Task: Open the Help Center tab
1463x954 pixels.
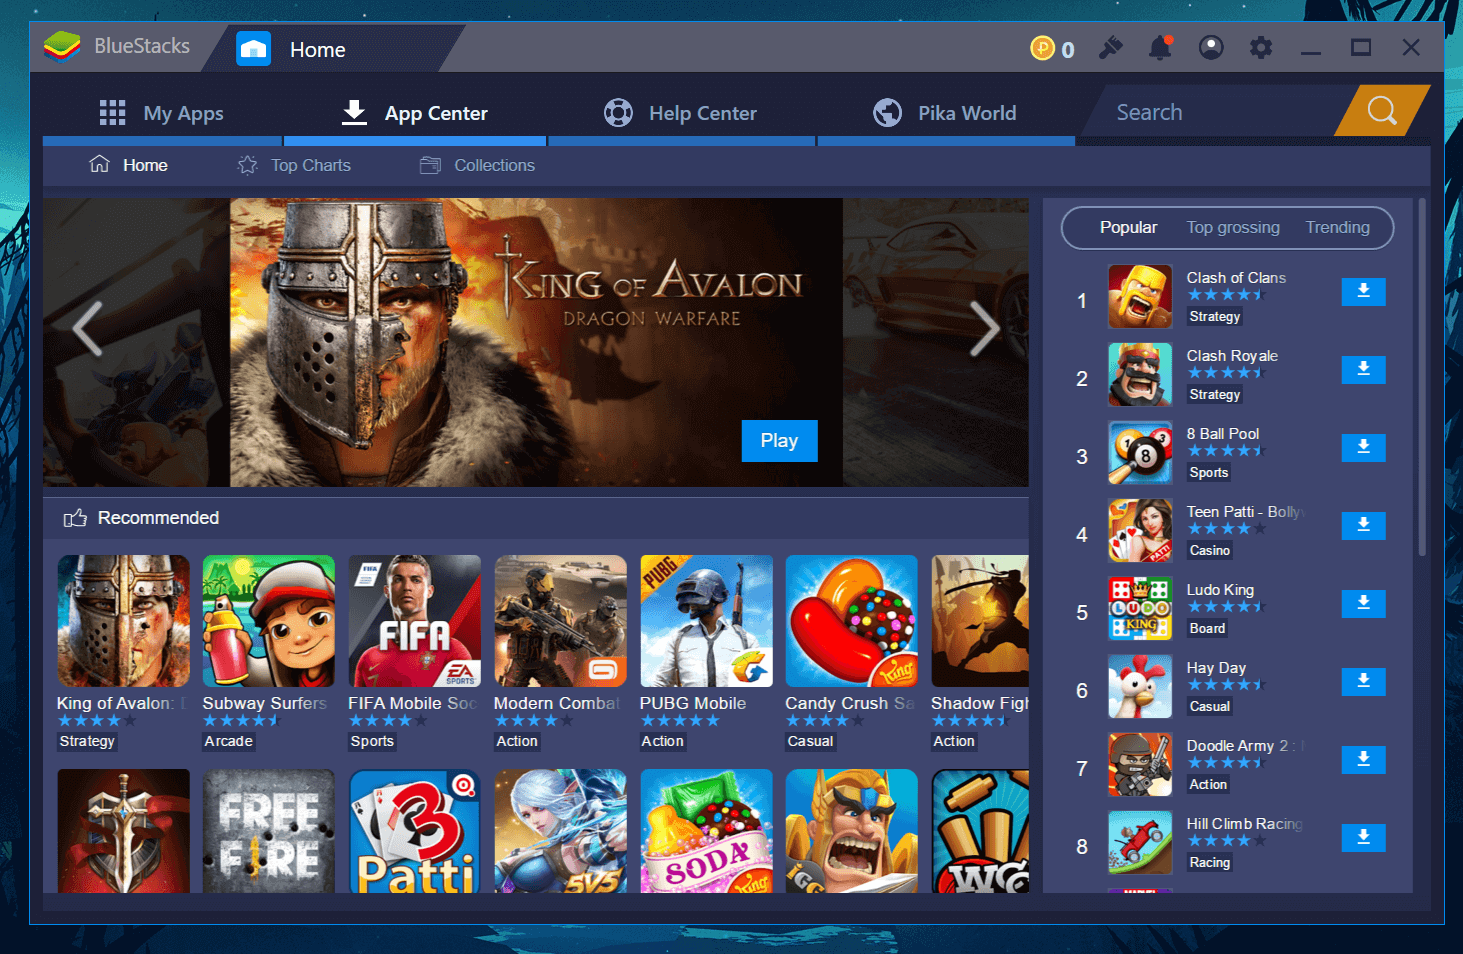Action: [681, 113]
